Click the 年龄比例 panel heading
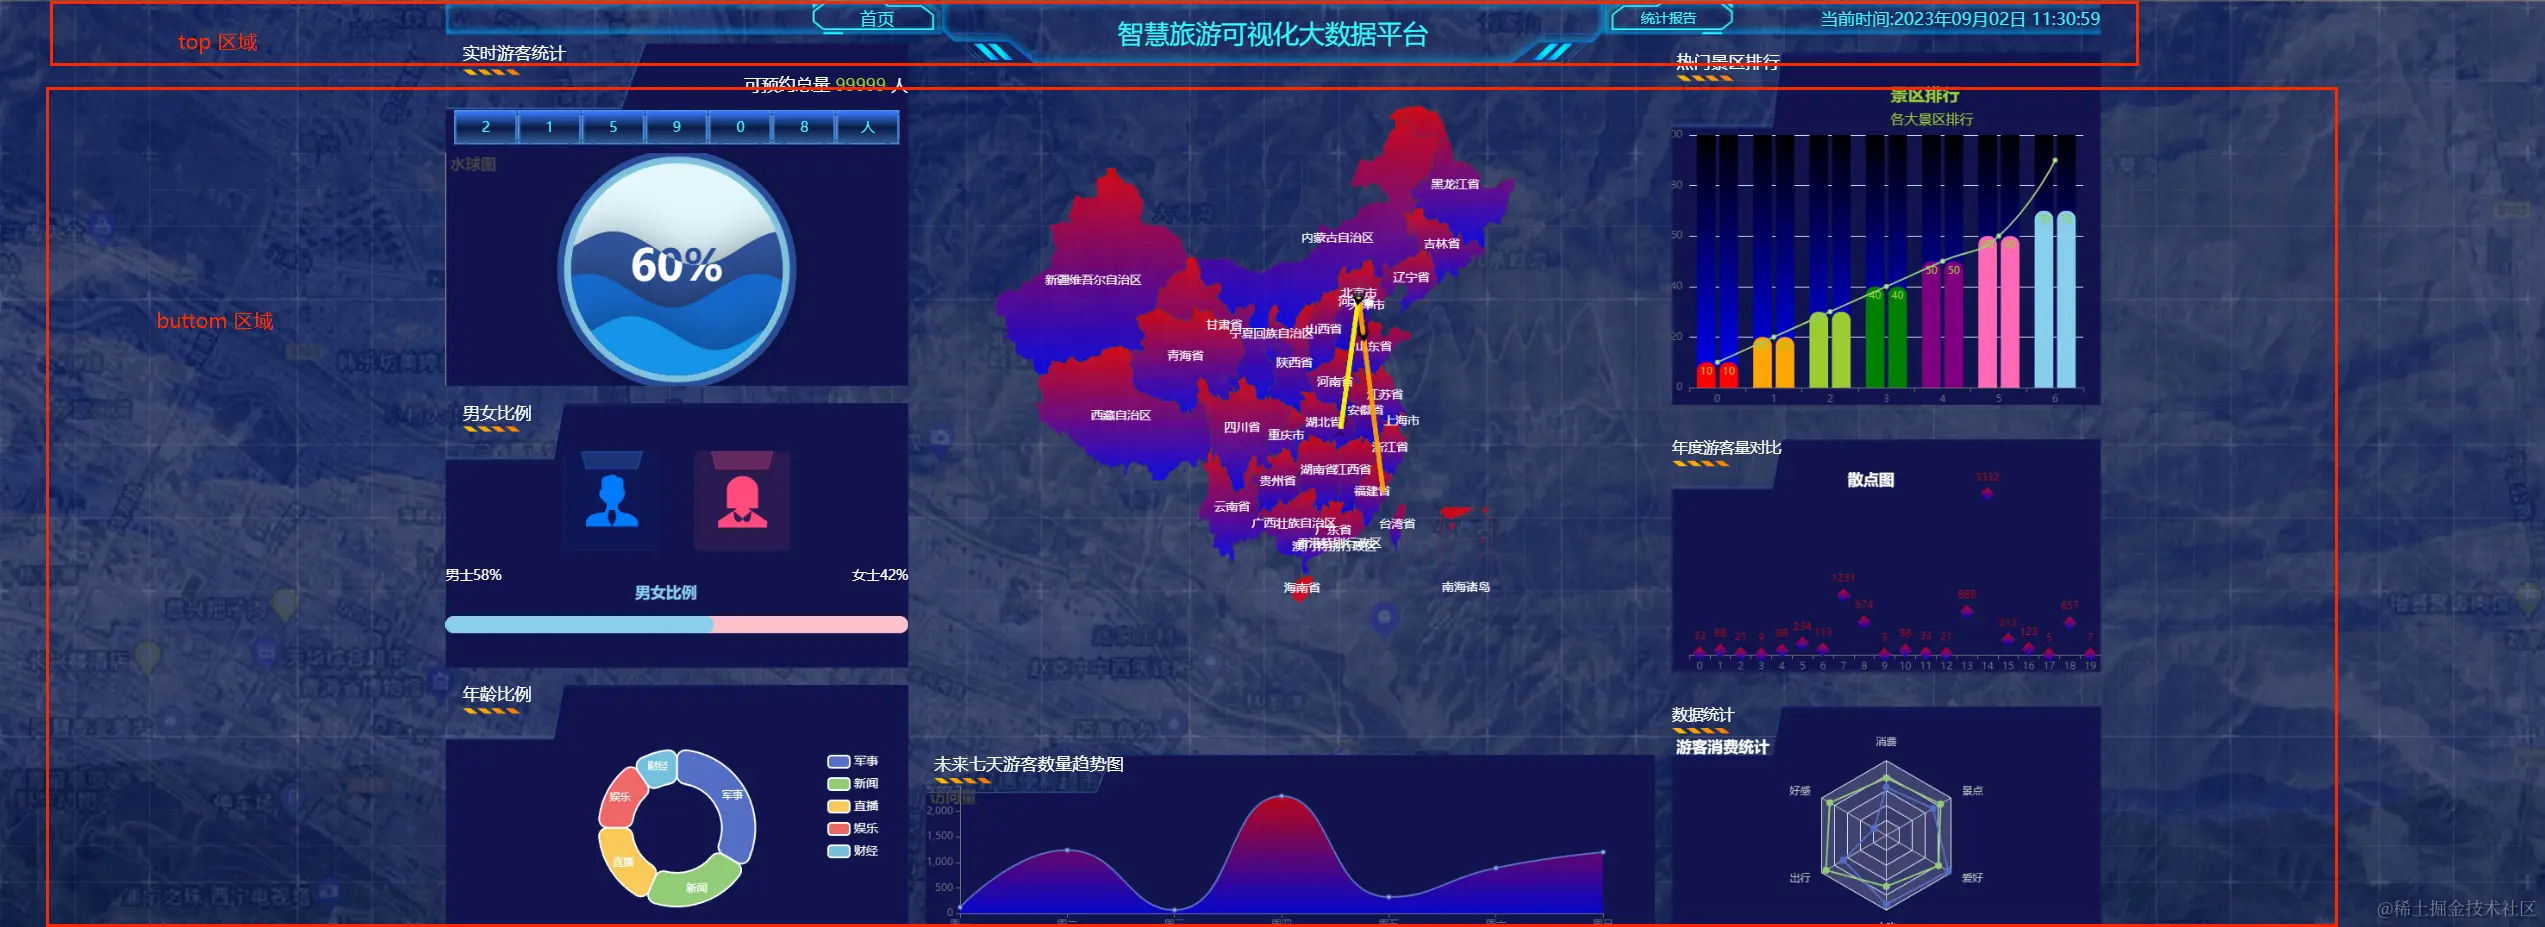Image resolution: width=2545 pixels, height=927 pixels. coord(497,694)
